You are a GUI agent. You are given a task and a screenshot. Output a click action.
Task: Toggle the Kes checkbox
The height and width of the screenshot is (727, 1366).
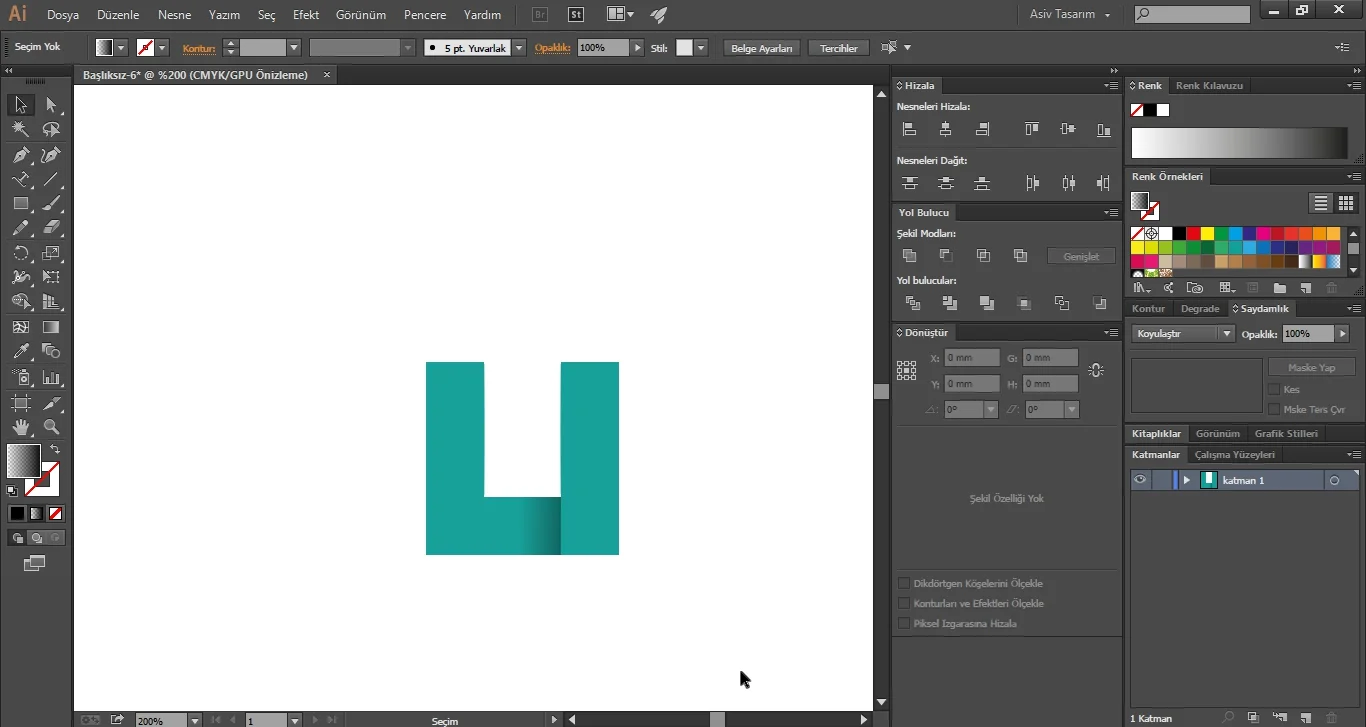pos(1274,389)
